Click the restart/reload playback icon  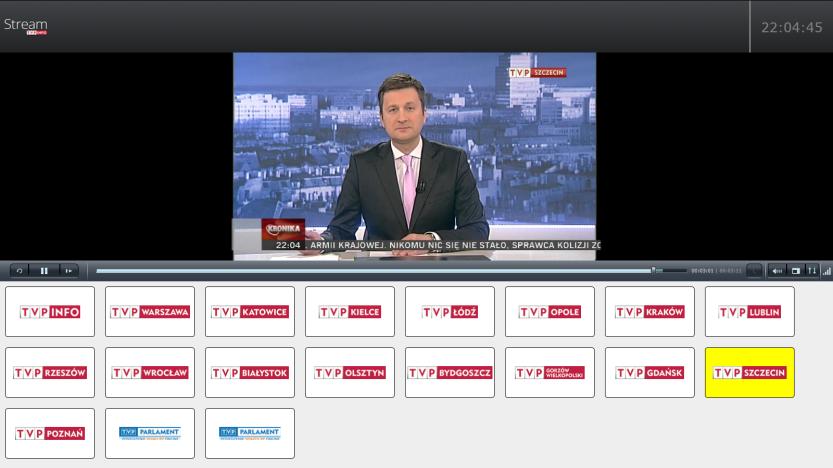pyautogui.click(x=20, y=271)
